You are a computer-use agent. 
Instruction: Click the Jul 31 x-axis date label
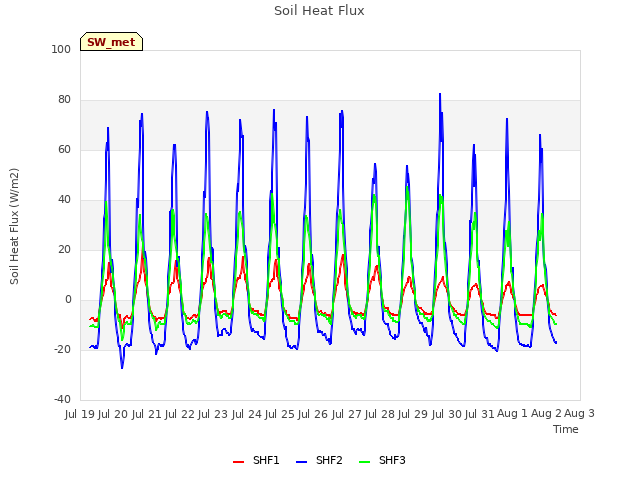[480, 414]
